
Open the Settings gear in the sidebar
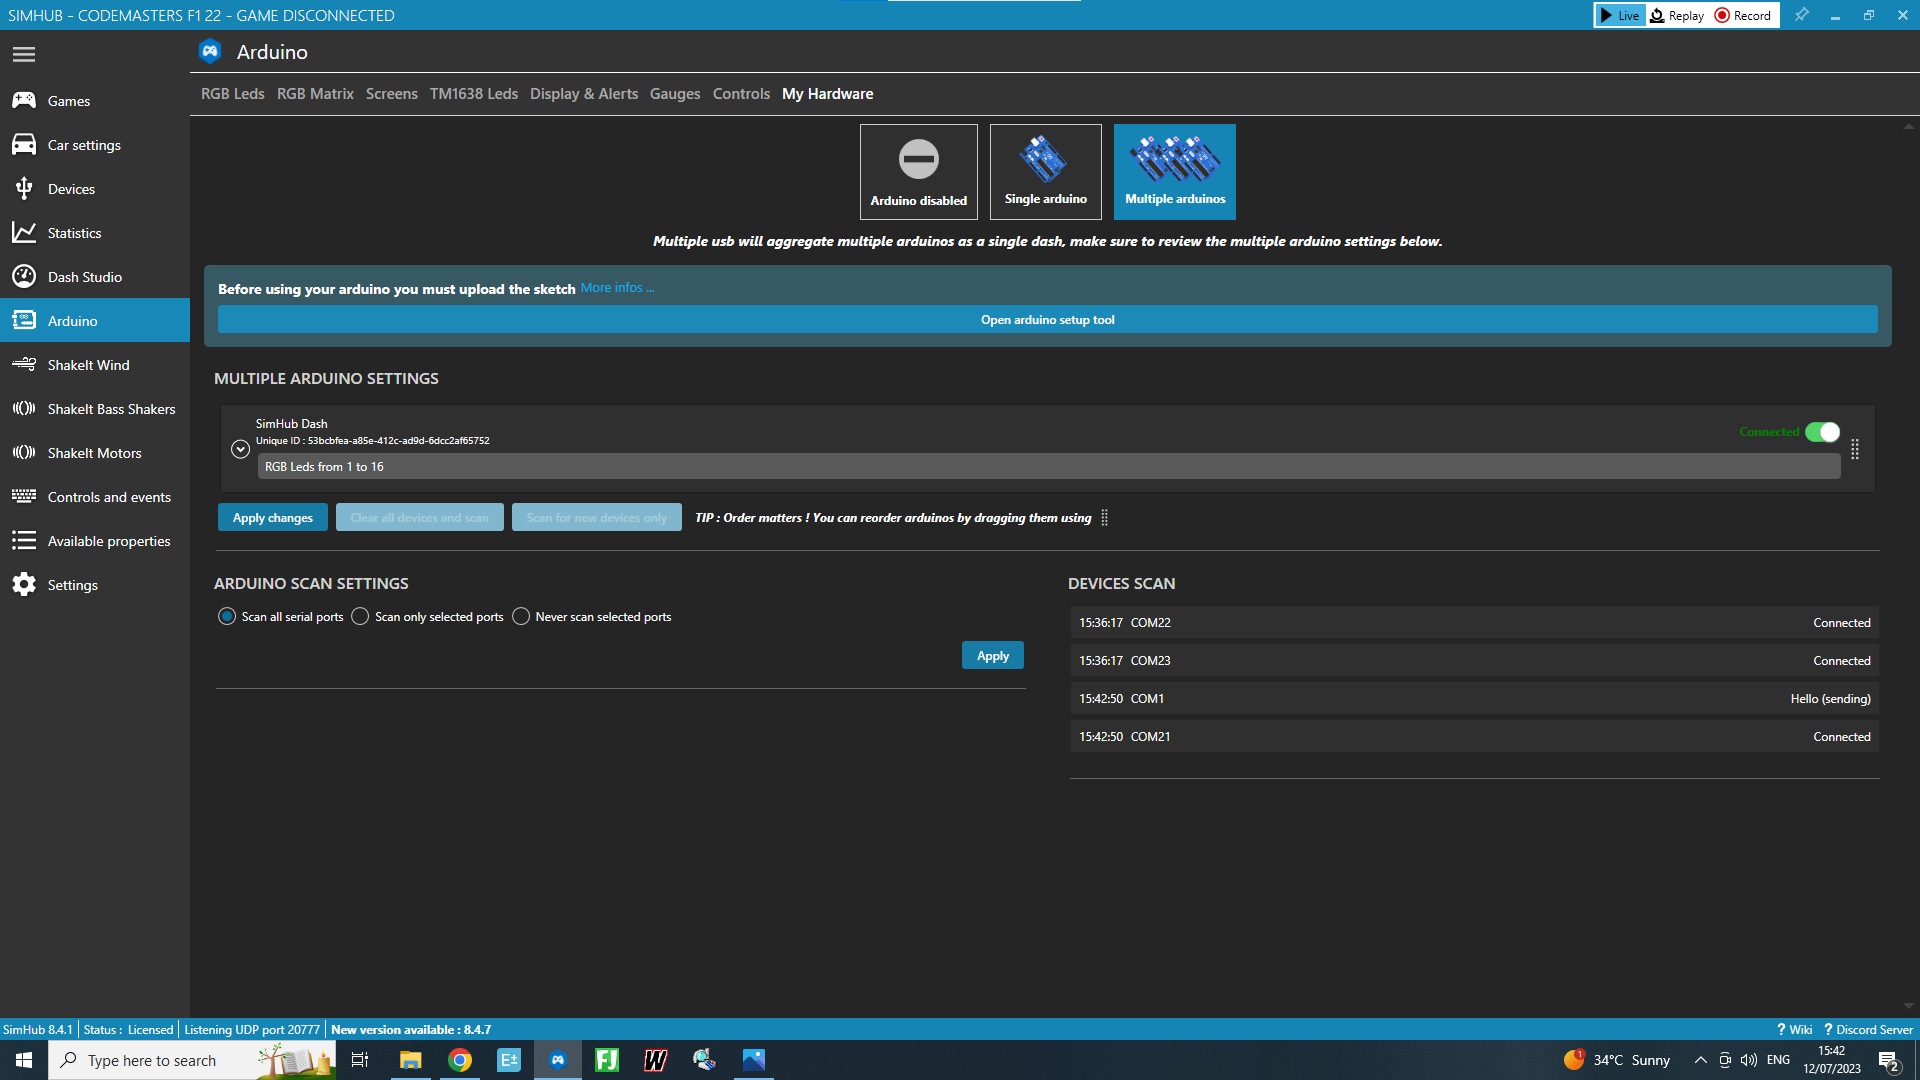coord(24,585)
